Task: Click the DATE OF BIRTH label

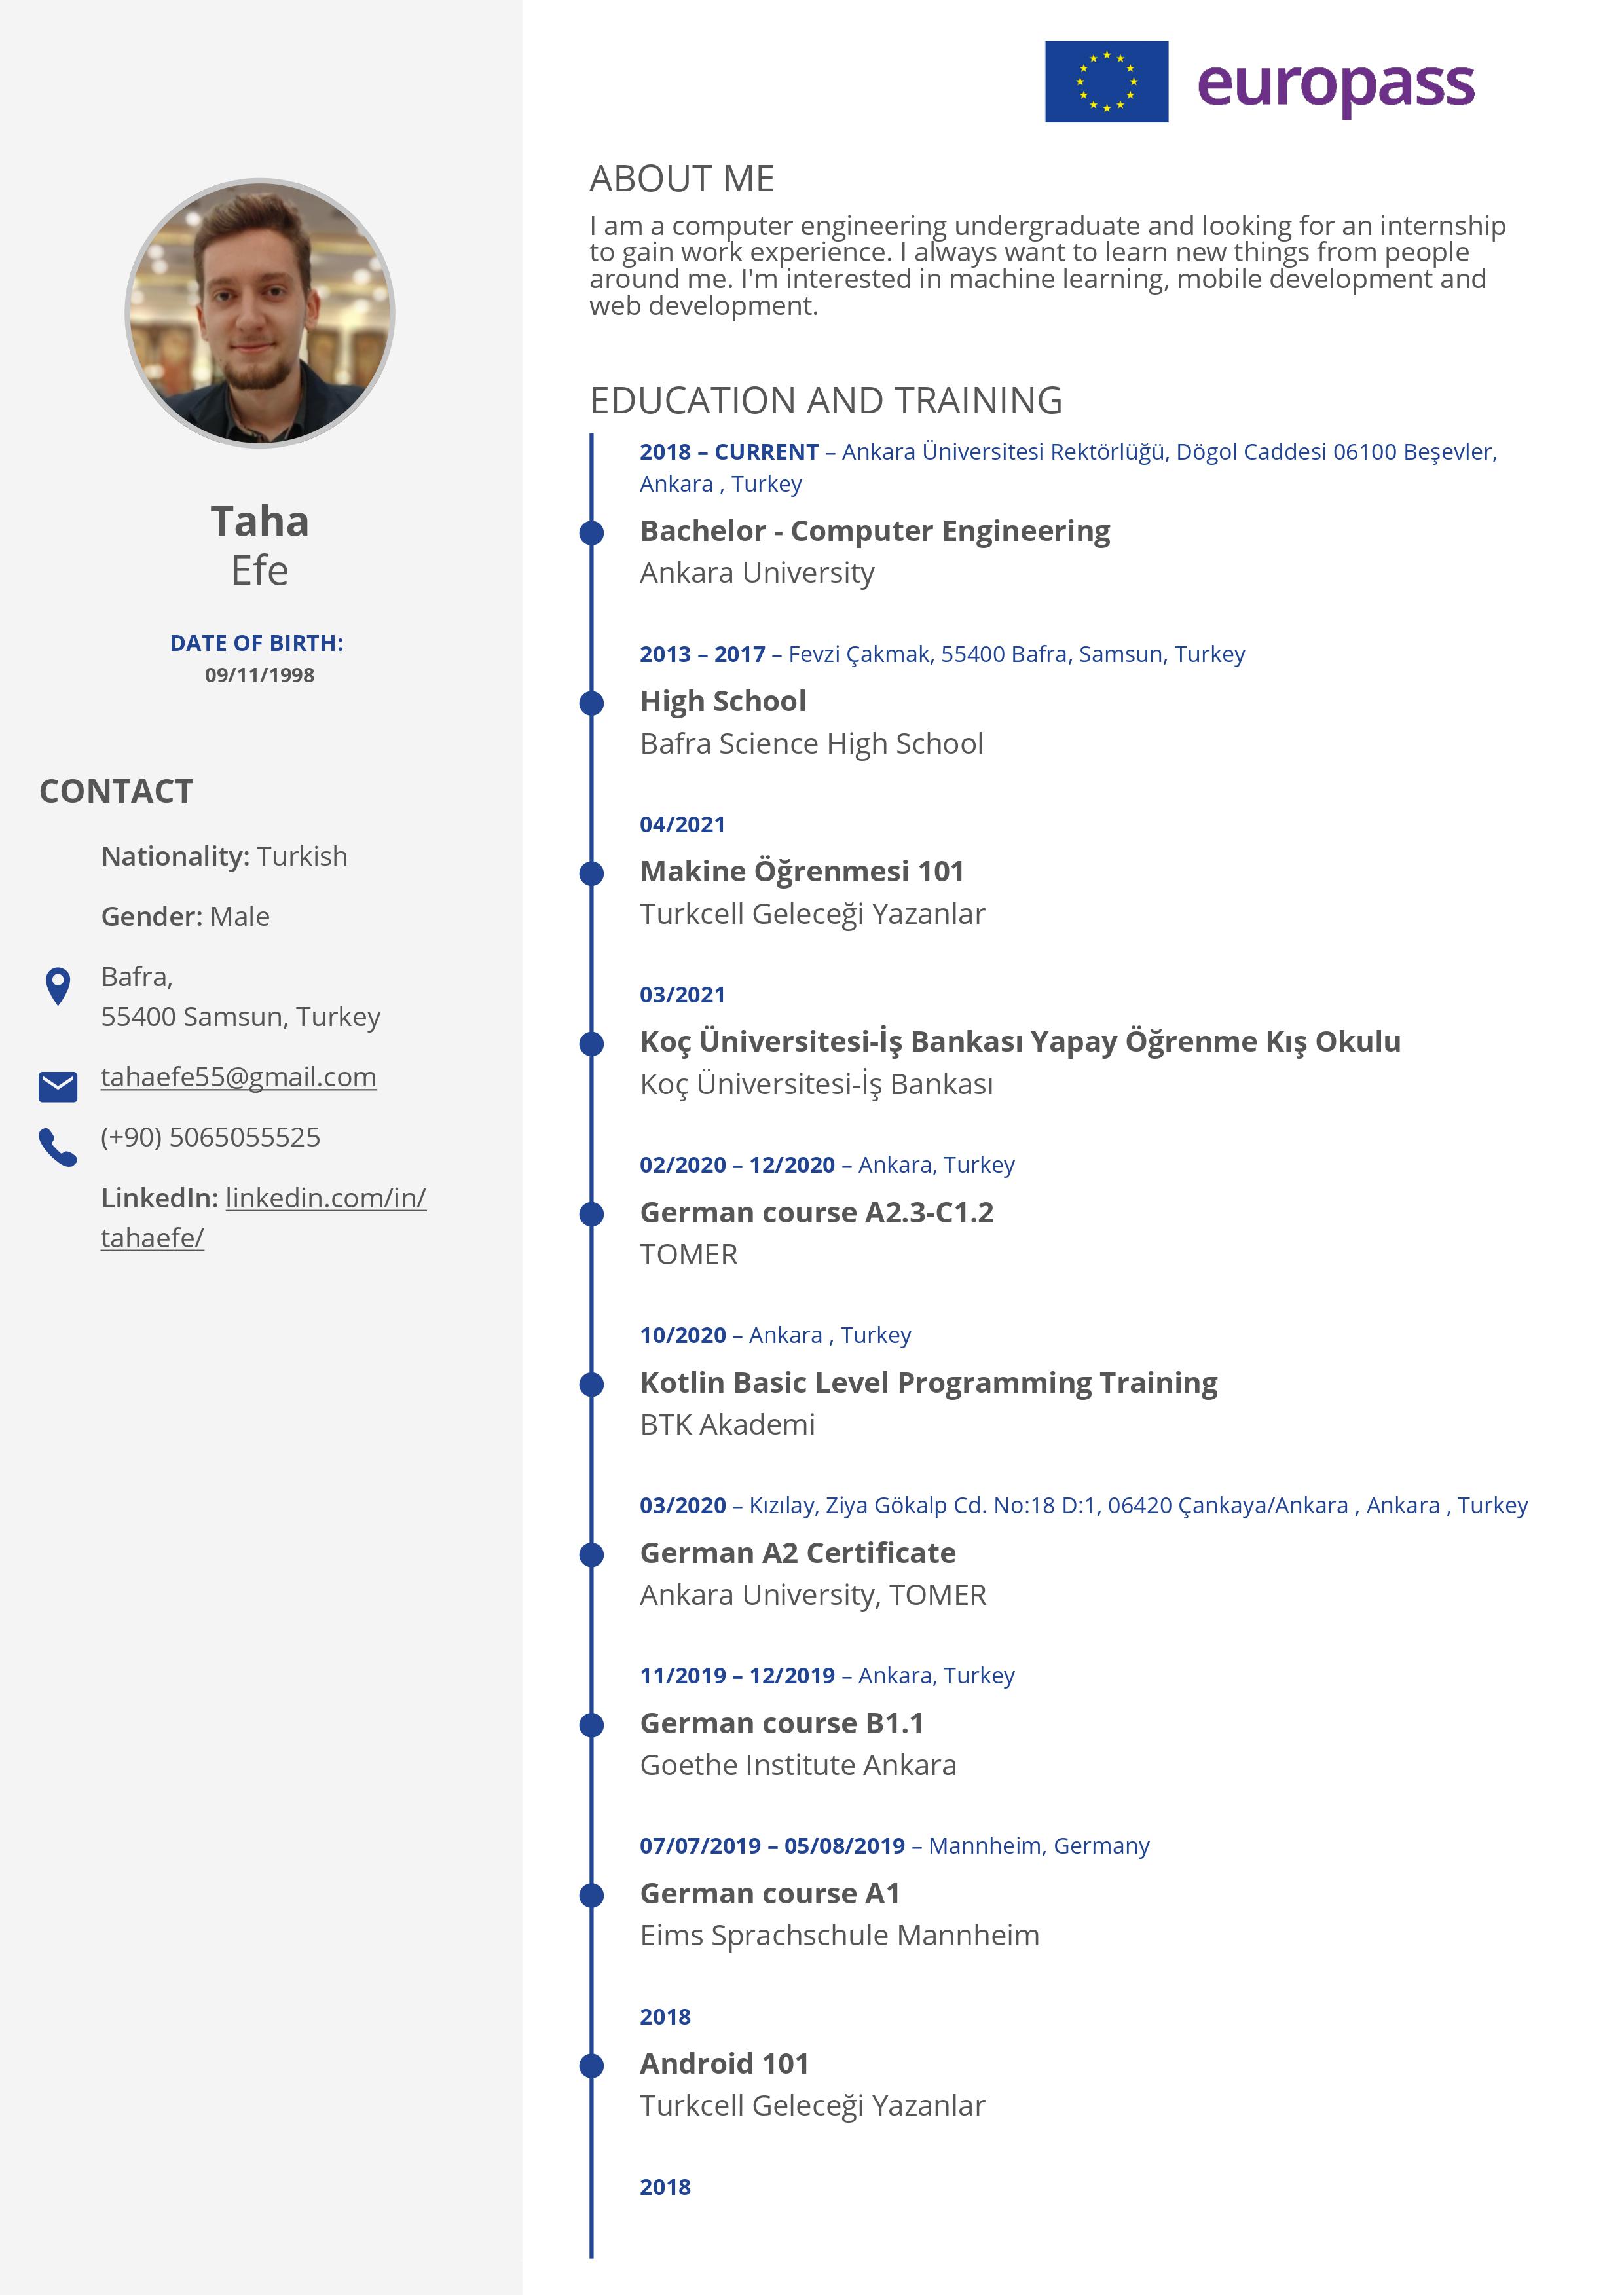Action: point(257,643)
